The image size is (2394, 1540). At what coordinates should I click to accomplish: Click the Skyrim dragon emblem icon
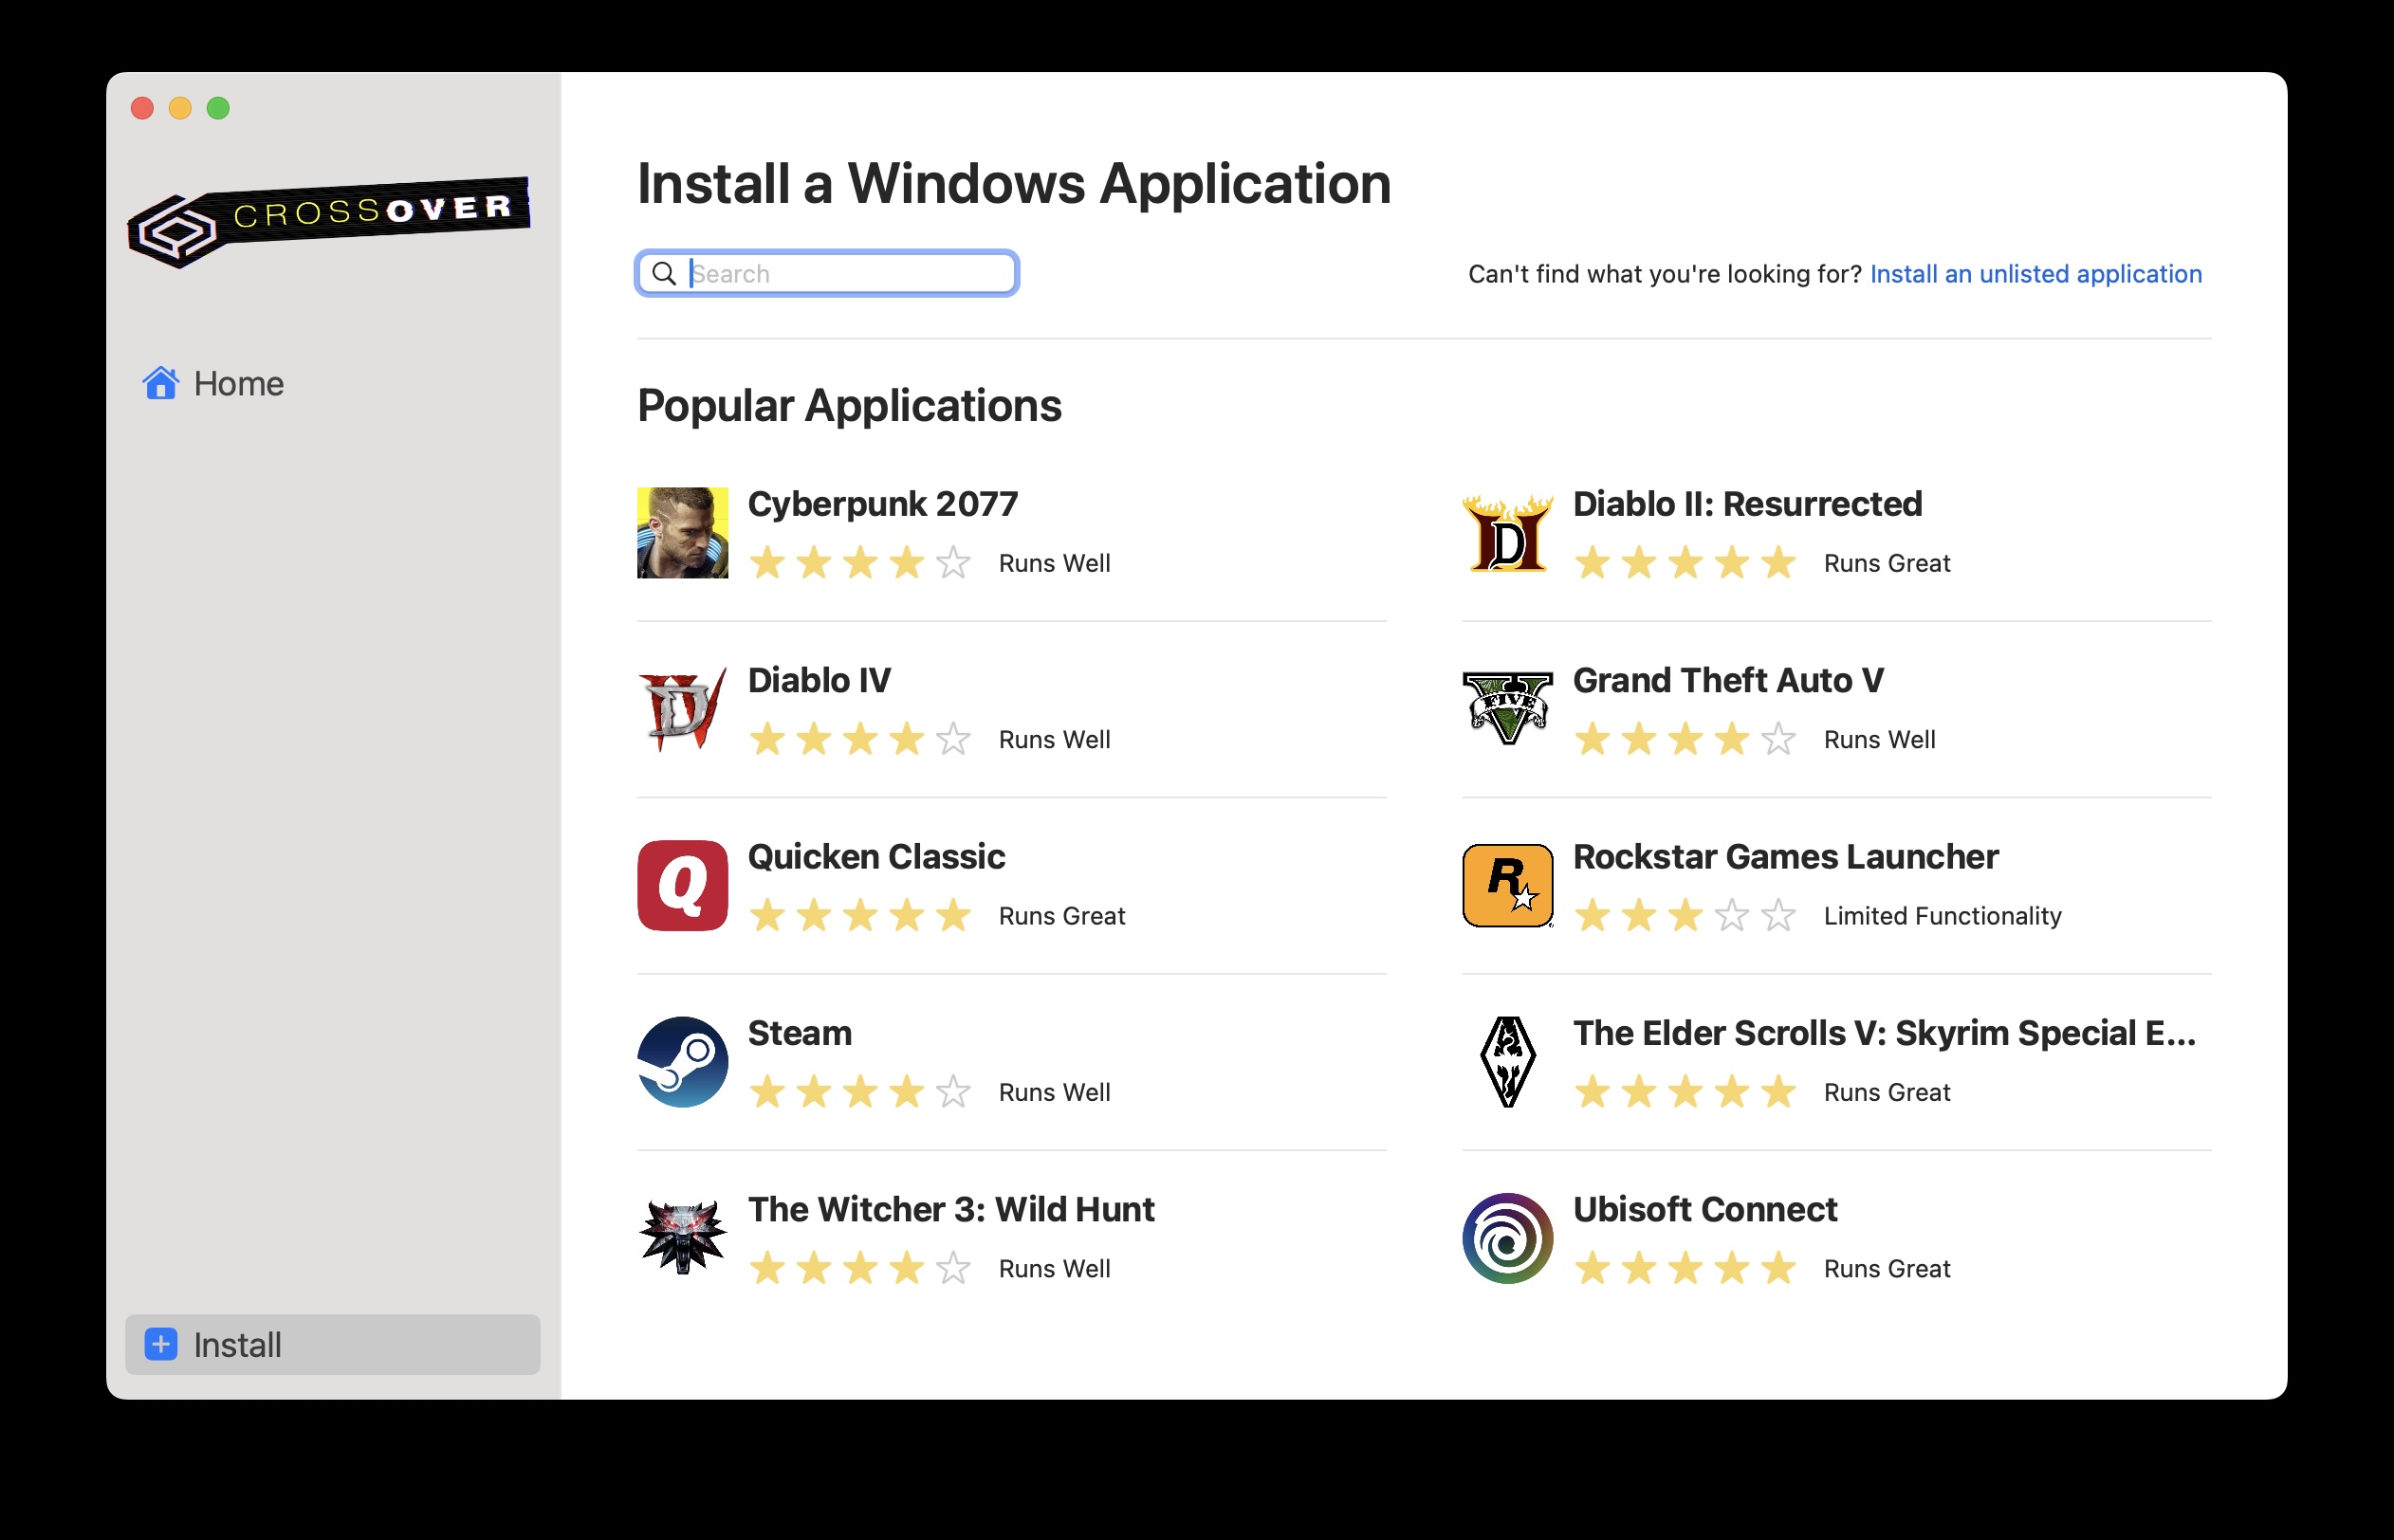[1507, 1062]
